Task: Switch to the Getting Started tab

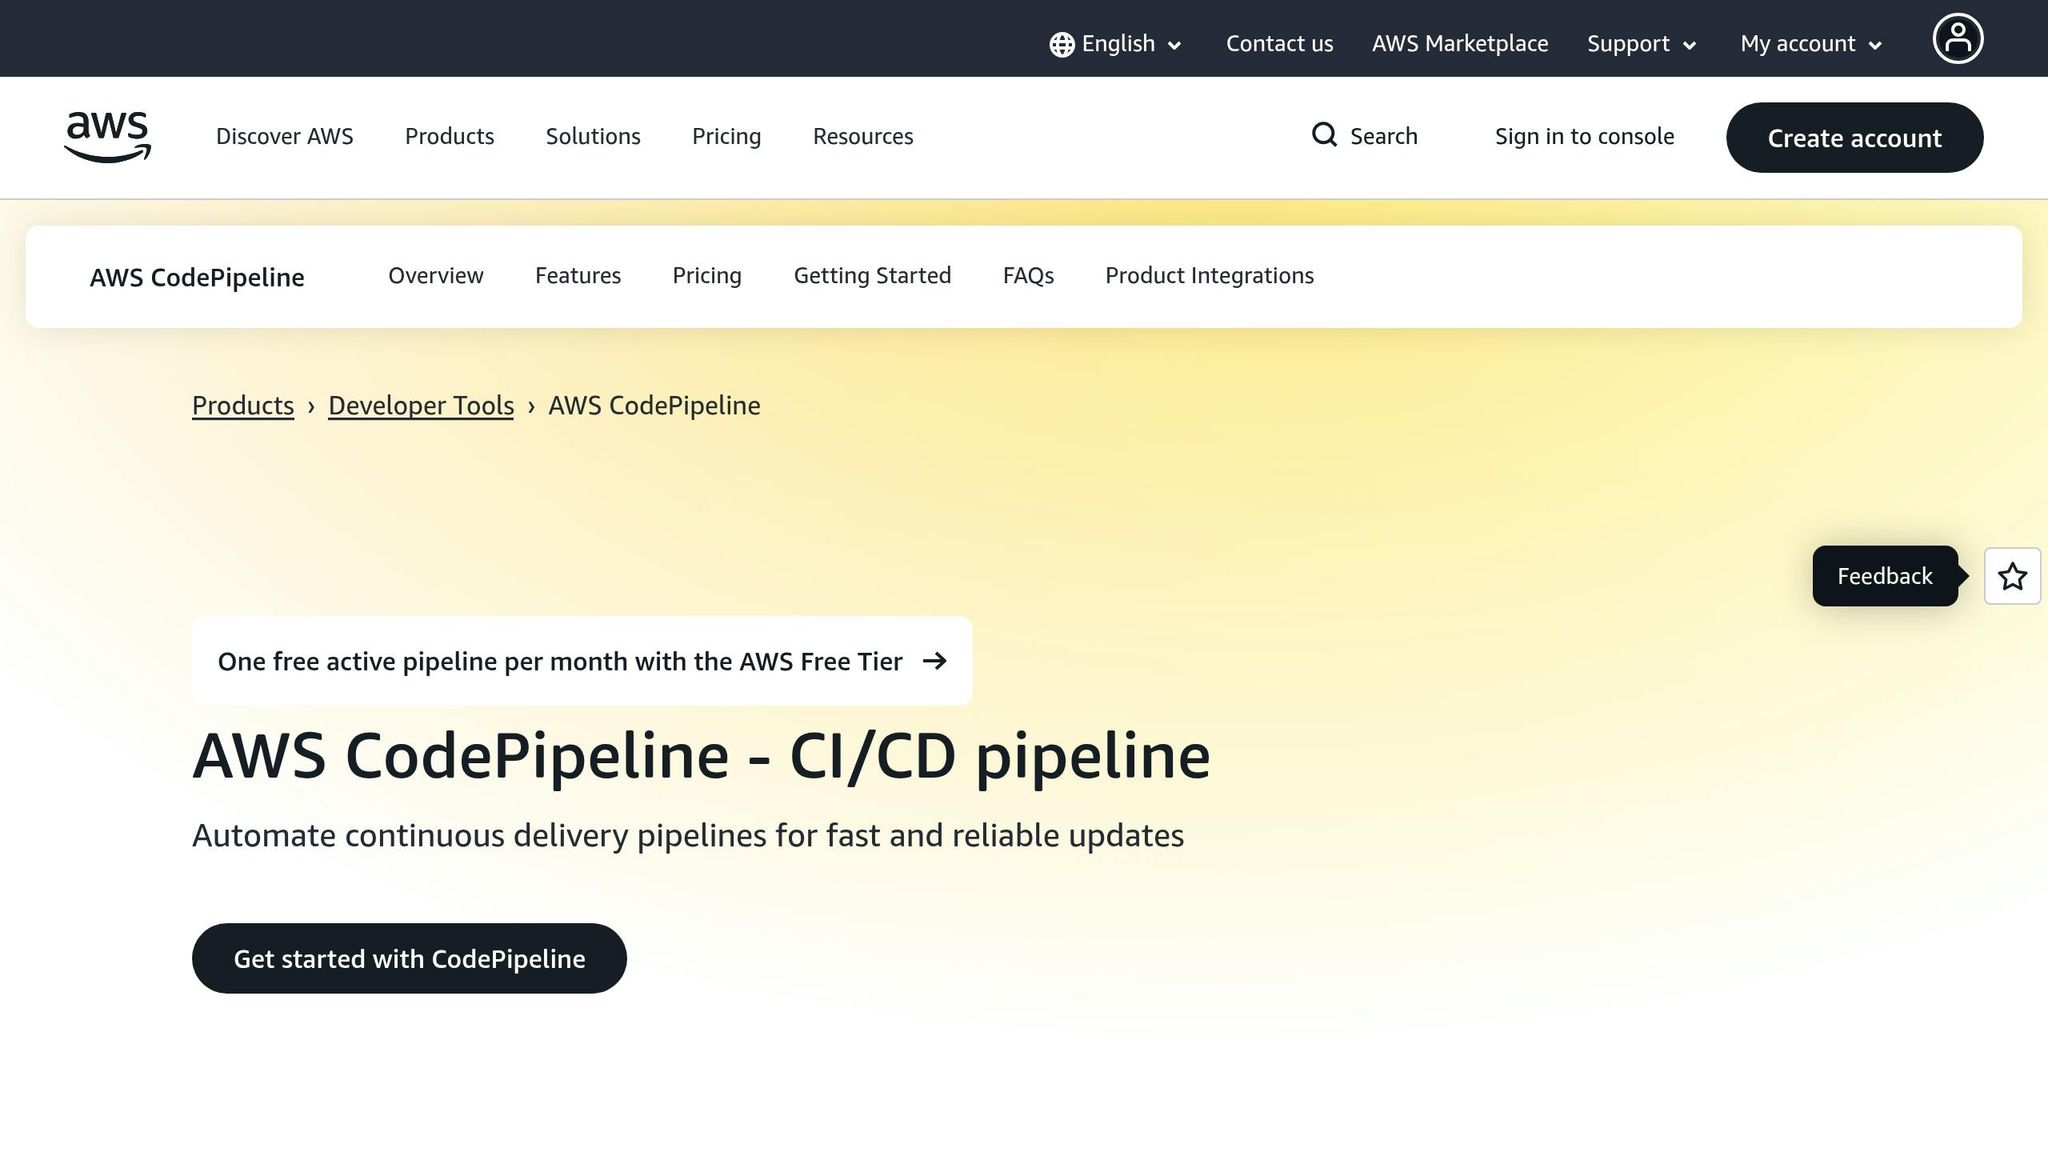Action: pos(872,276)
